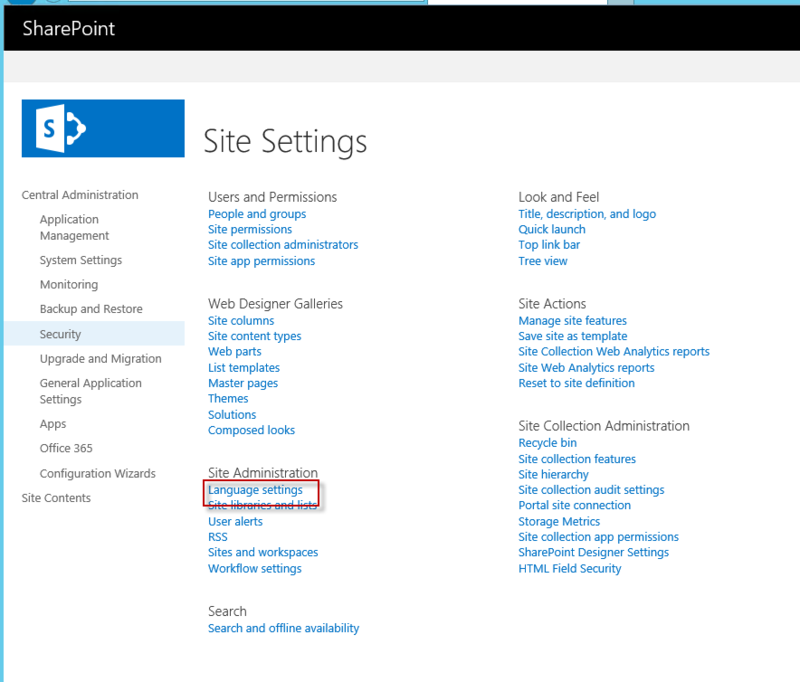Open HTML Field Security link
The width and height of the screenshot is (800, 682).
coord(570,568)
